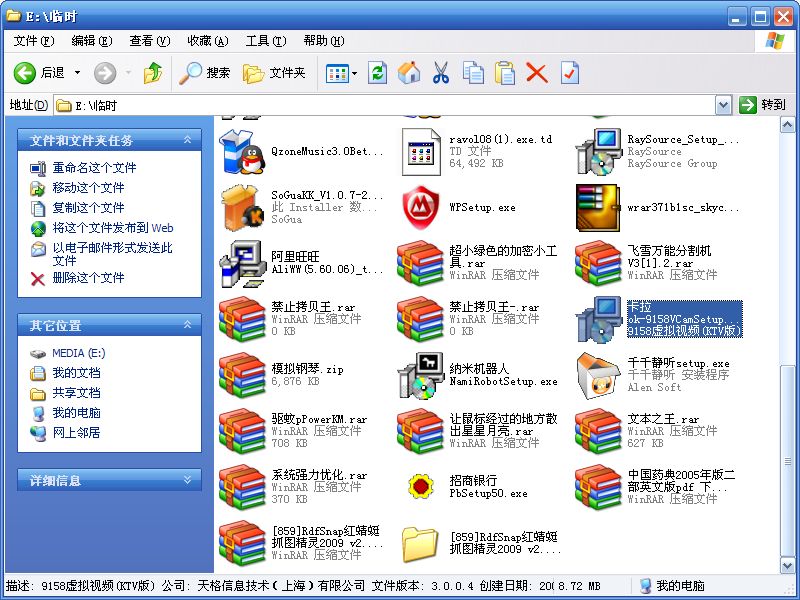Open the 工具(T) menu
800x600 pixels.
pyautogui.click(x=266, y=41)
